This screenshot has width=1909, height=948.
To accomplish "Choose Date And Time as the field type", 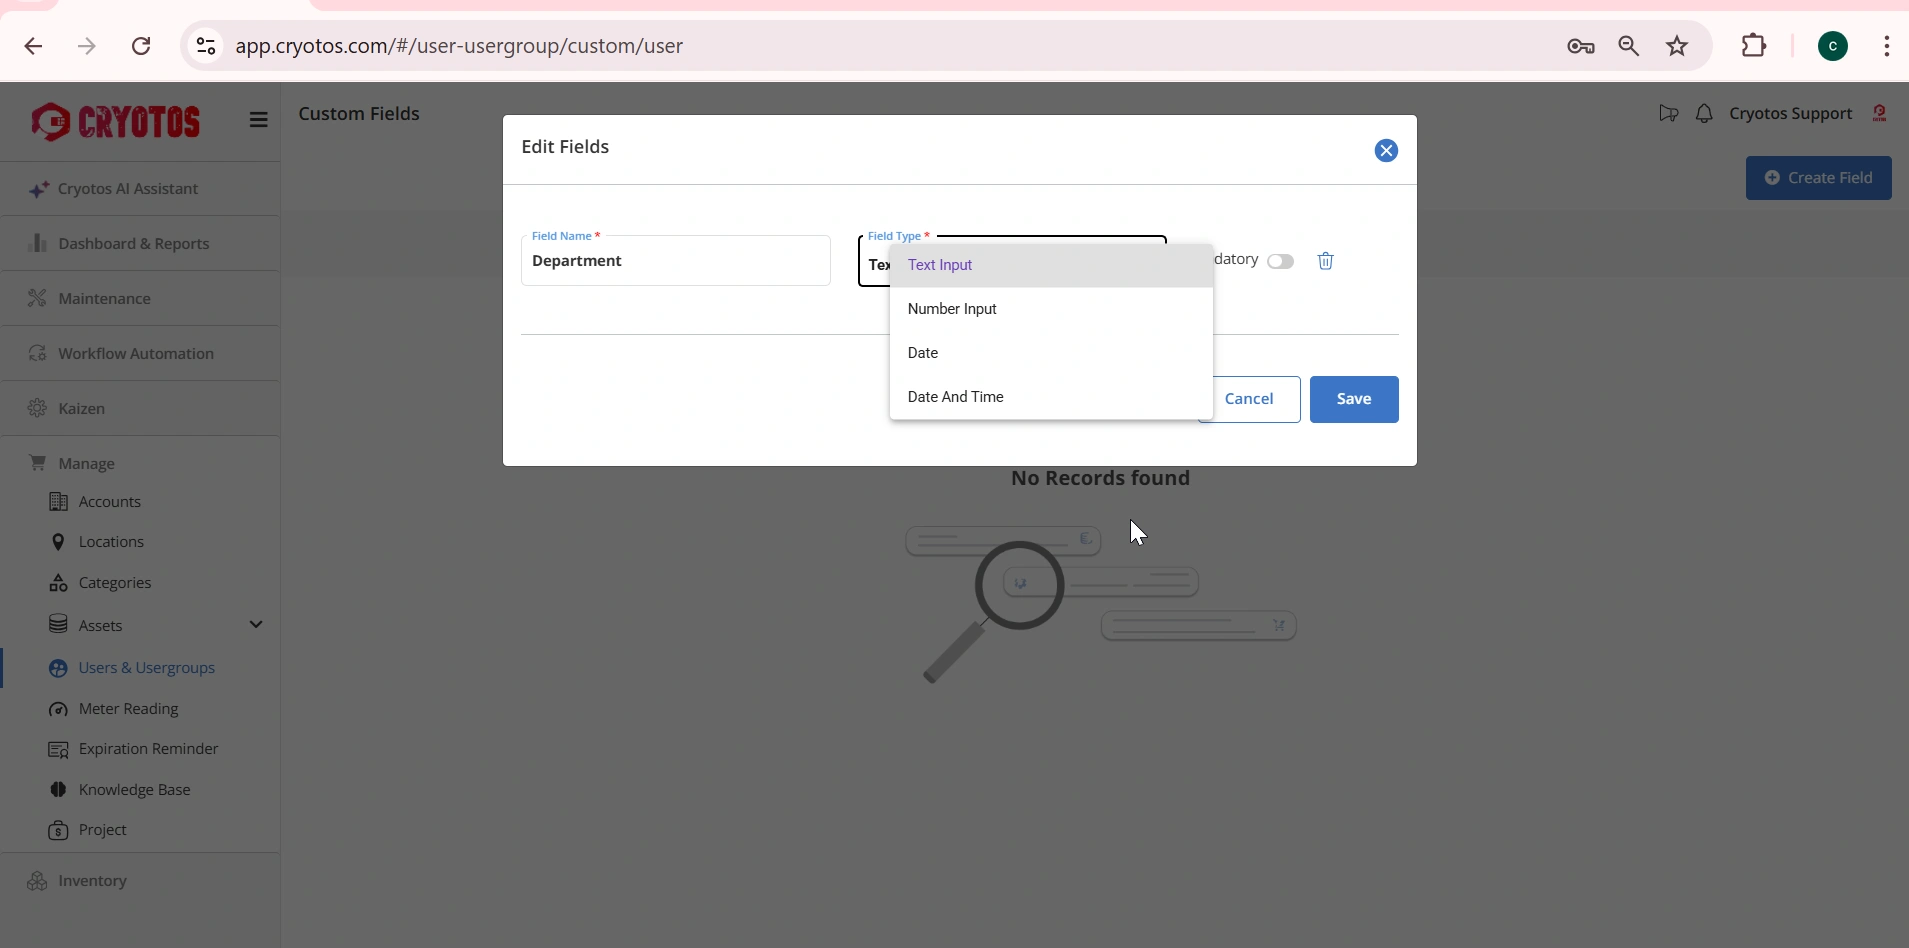I will click(x=956, y=397).
